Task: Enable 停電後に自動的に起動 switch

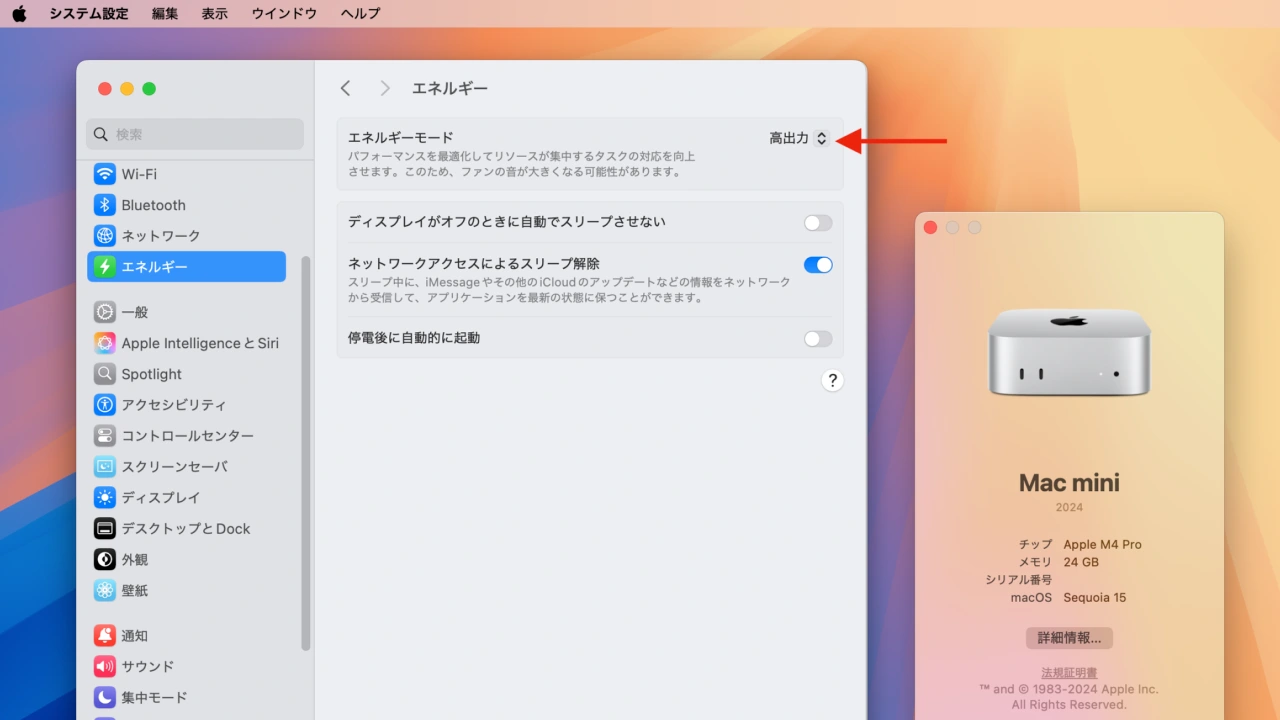Action: pos(817,339)
